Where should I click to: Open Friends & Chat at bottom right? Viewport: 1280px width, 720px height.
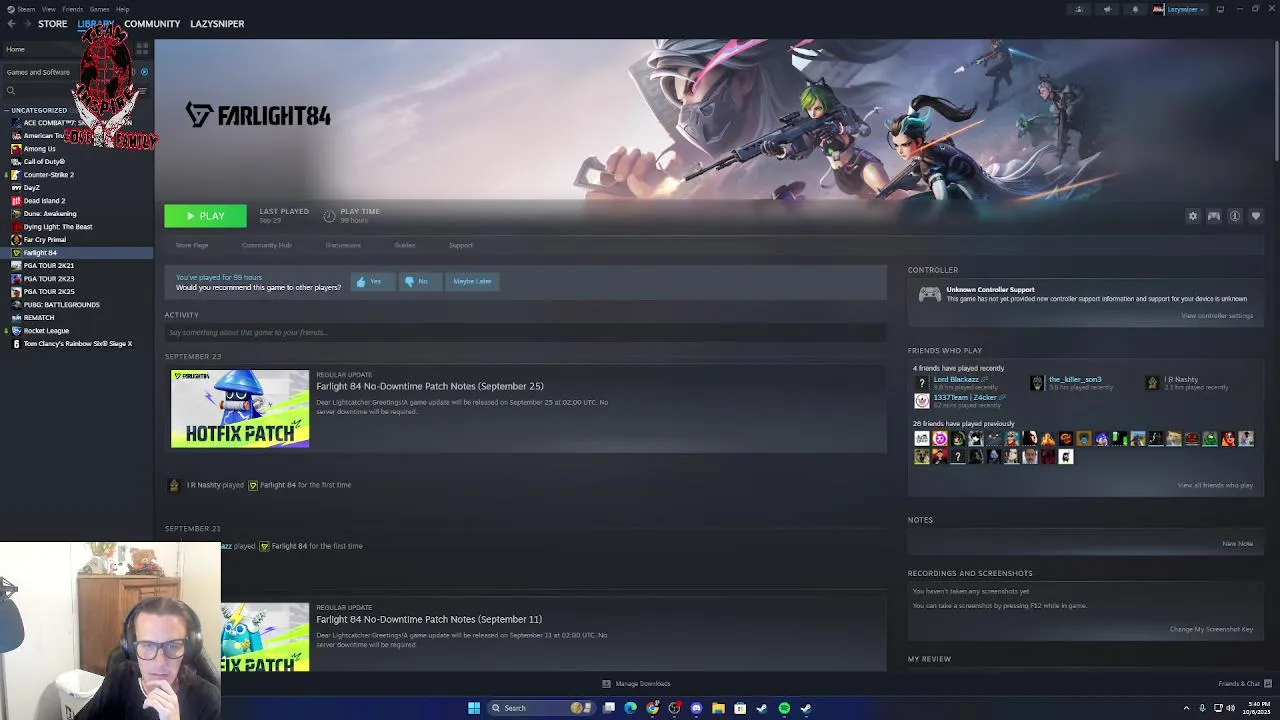[1245, 684]
